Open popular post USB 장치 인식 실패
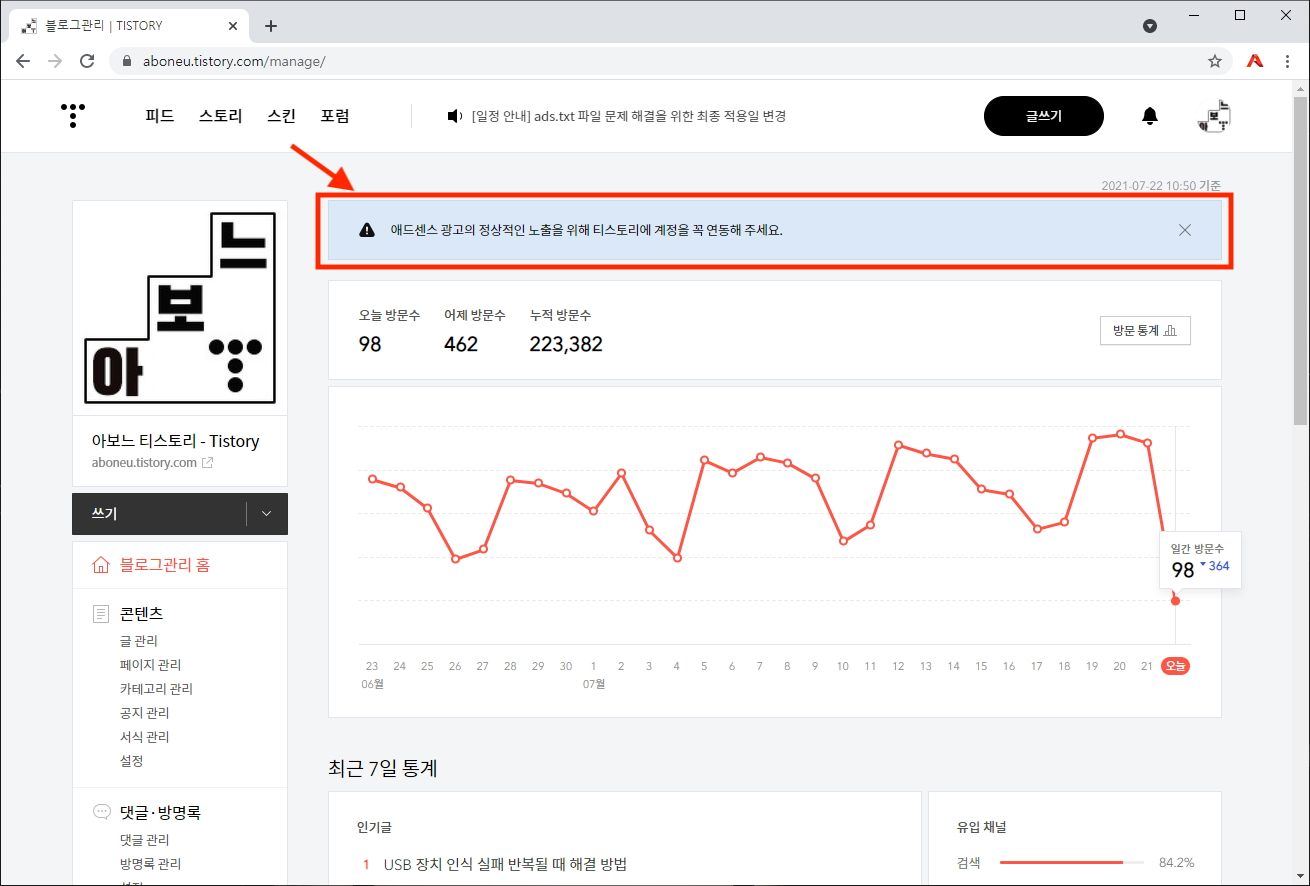1310x886 pixels. 505,864
